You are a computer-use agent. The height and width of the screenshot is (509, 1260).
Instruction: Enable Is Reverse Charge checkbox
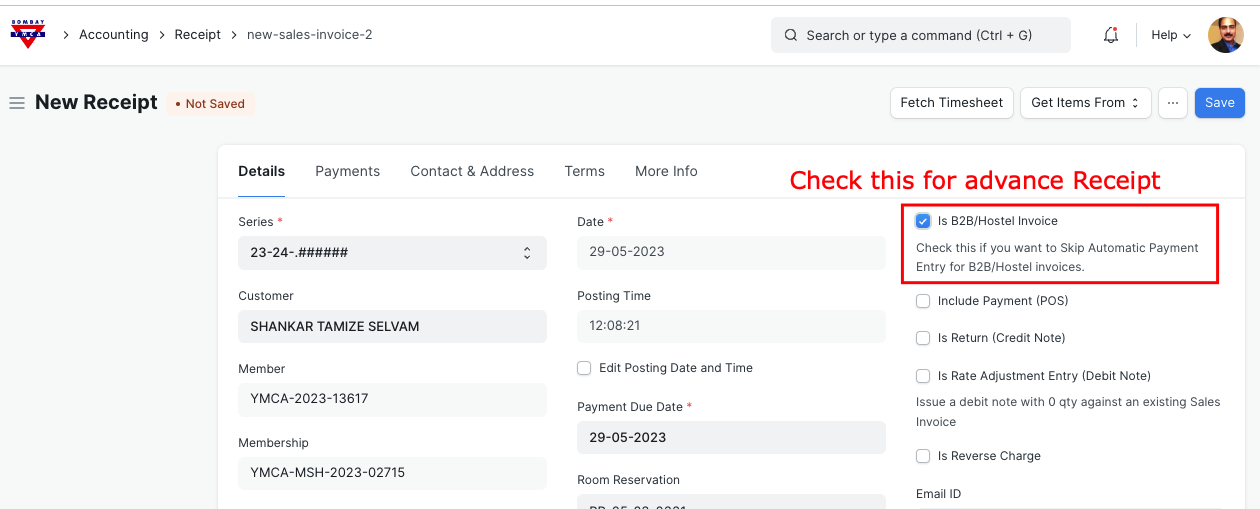[x=923, y=456]
